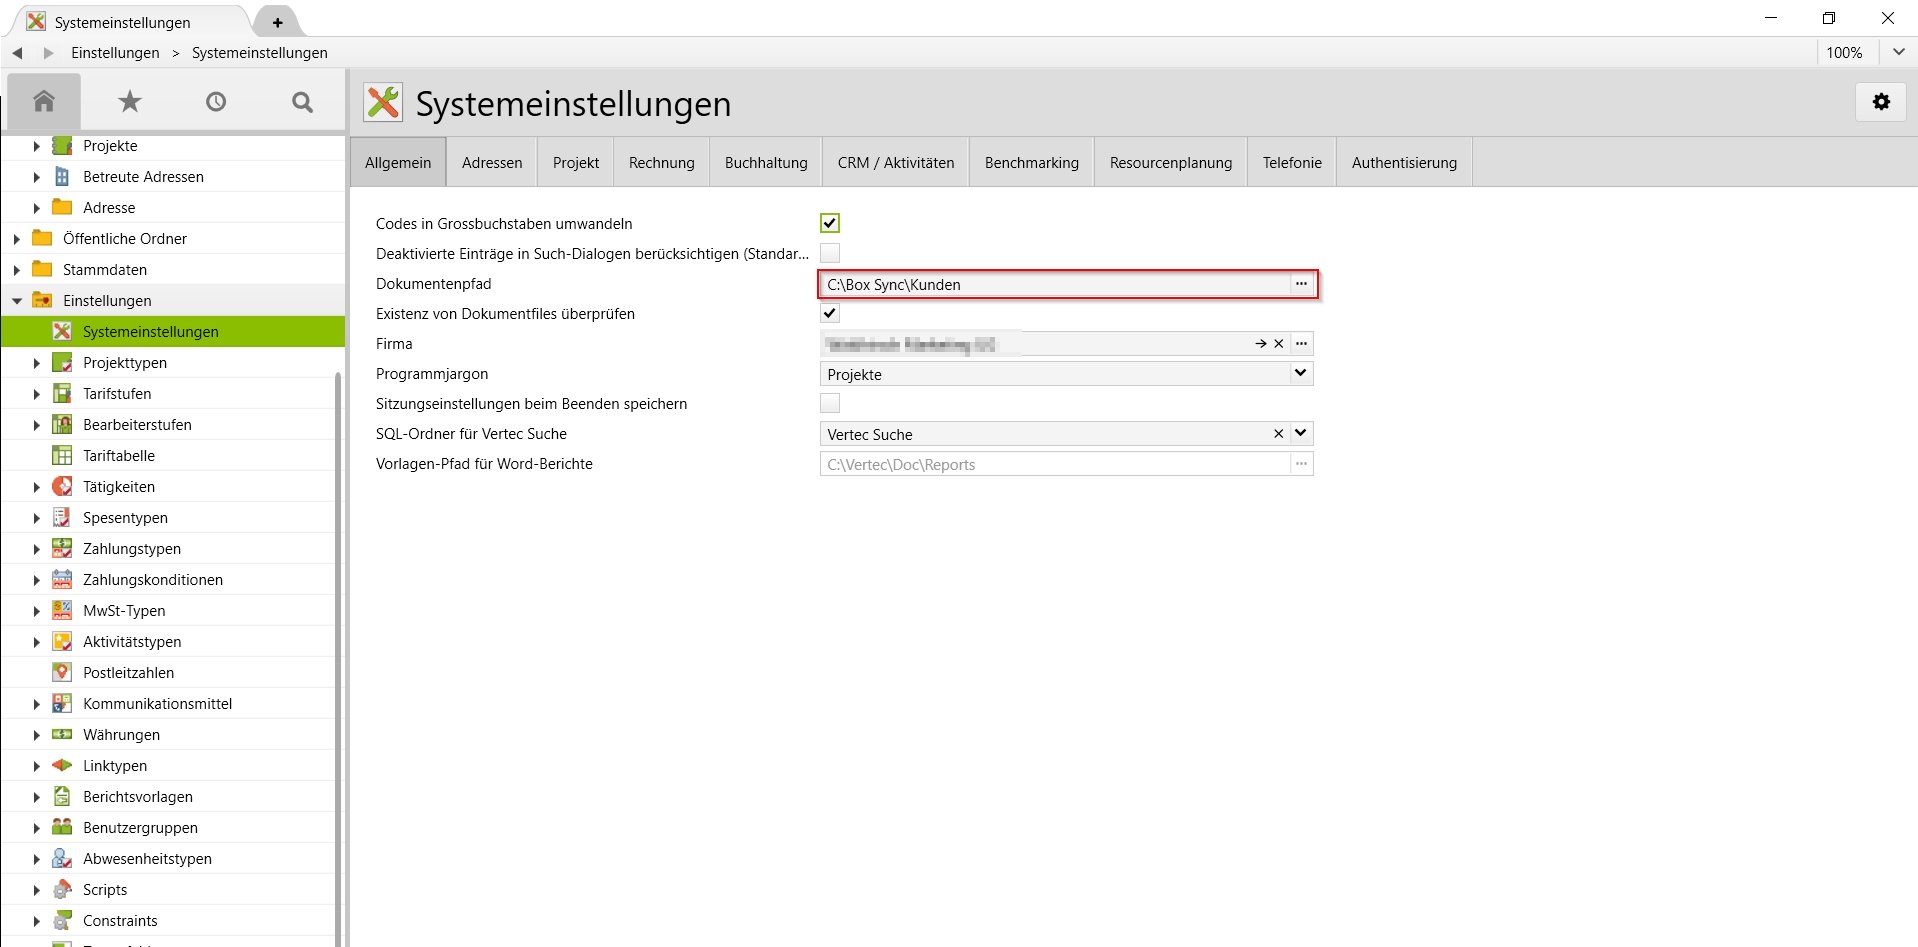Image resolution: width=1918 pixels, height=947 pixels.
Task: Click the Systemeinstellungen wrench icon in sidebar
Action: (62, 331)
